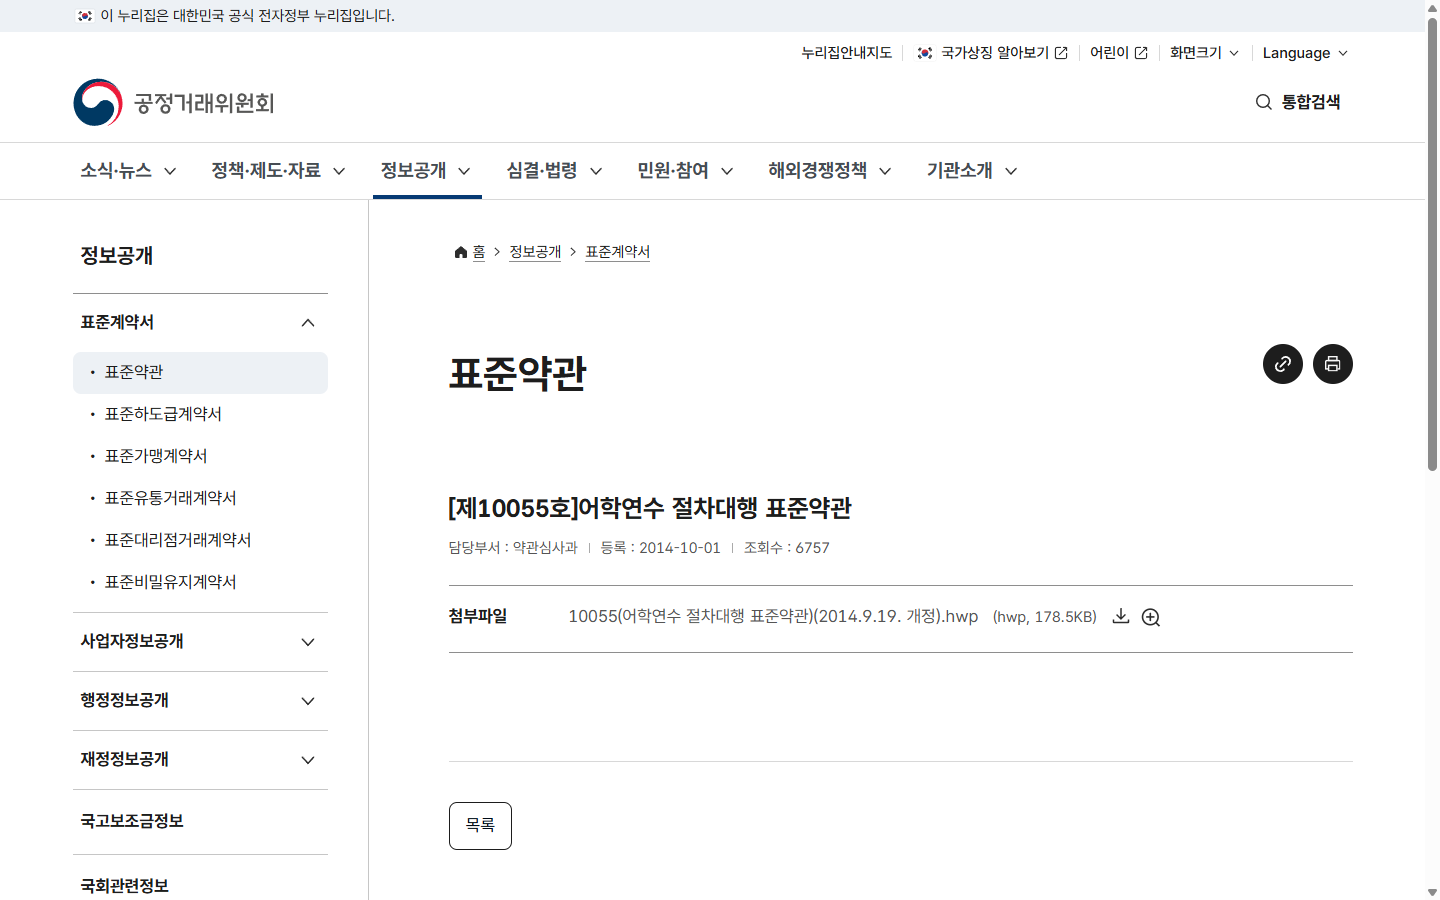Select 표준약관 in sidebar

click(200, 373)
